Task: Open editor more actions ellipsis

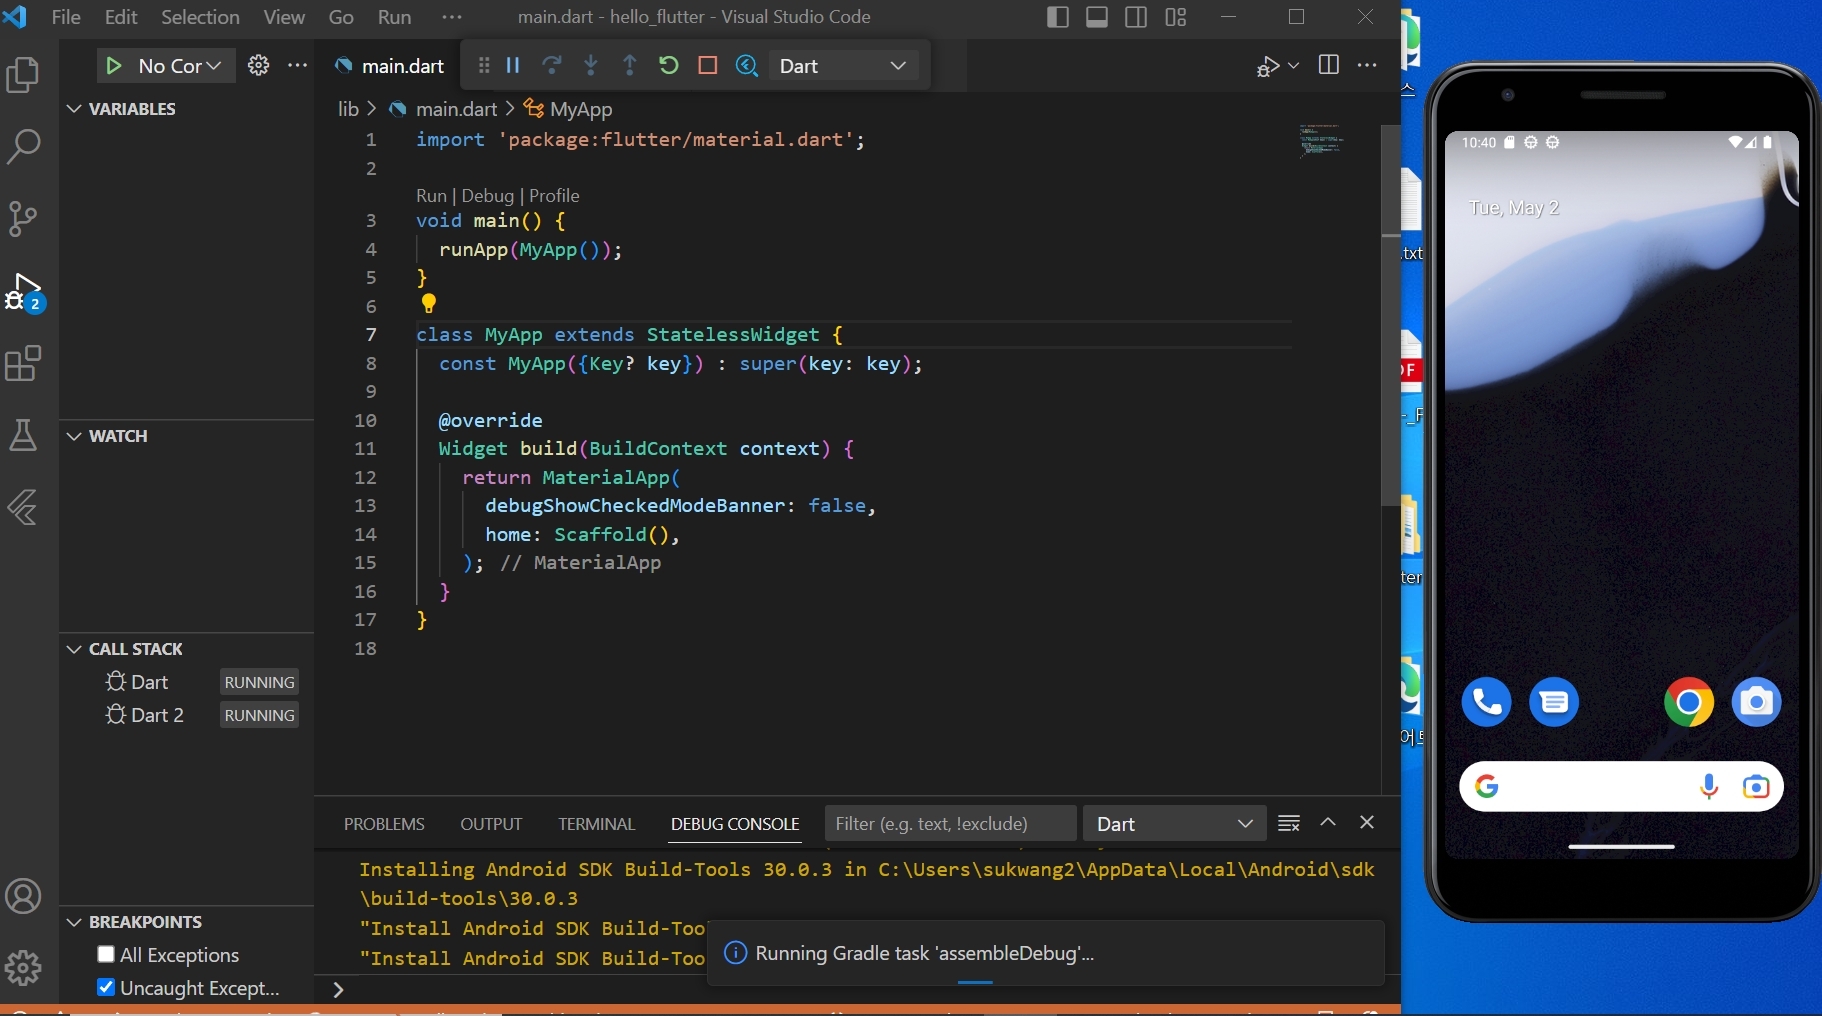Action: 1367,65
